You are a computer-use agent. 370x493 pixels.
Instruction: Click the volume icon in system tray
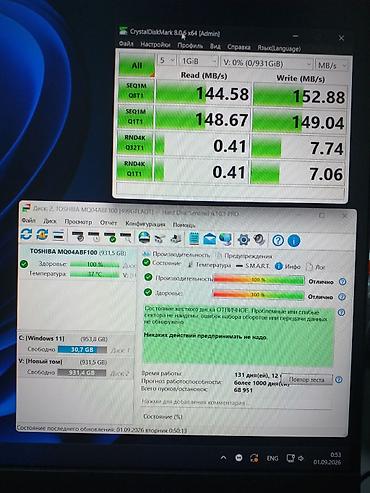[x=301, y=459]
